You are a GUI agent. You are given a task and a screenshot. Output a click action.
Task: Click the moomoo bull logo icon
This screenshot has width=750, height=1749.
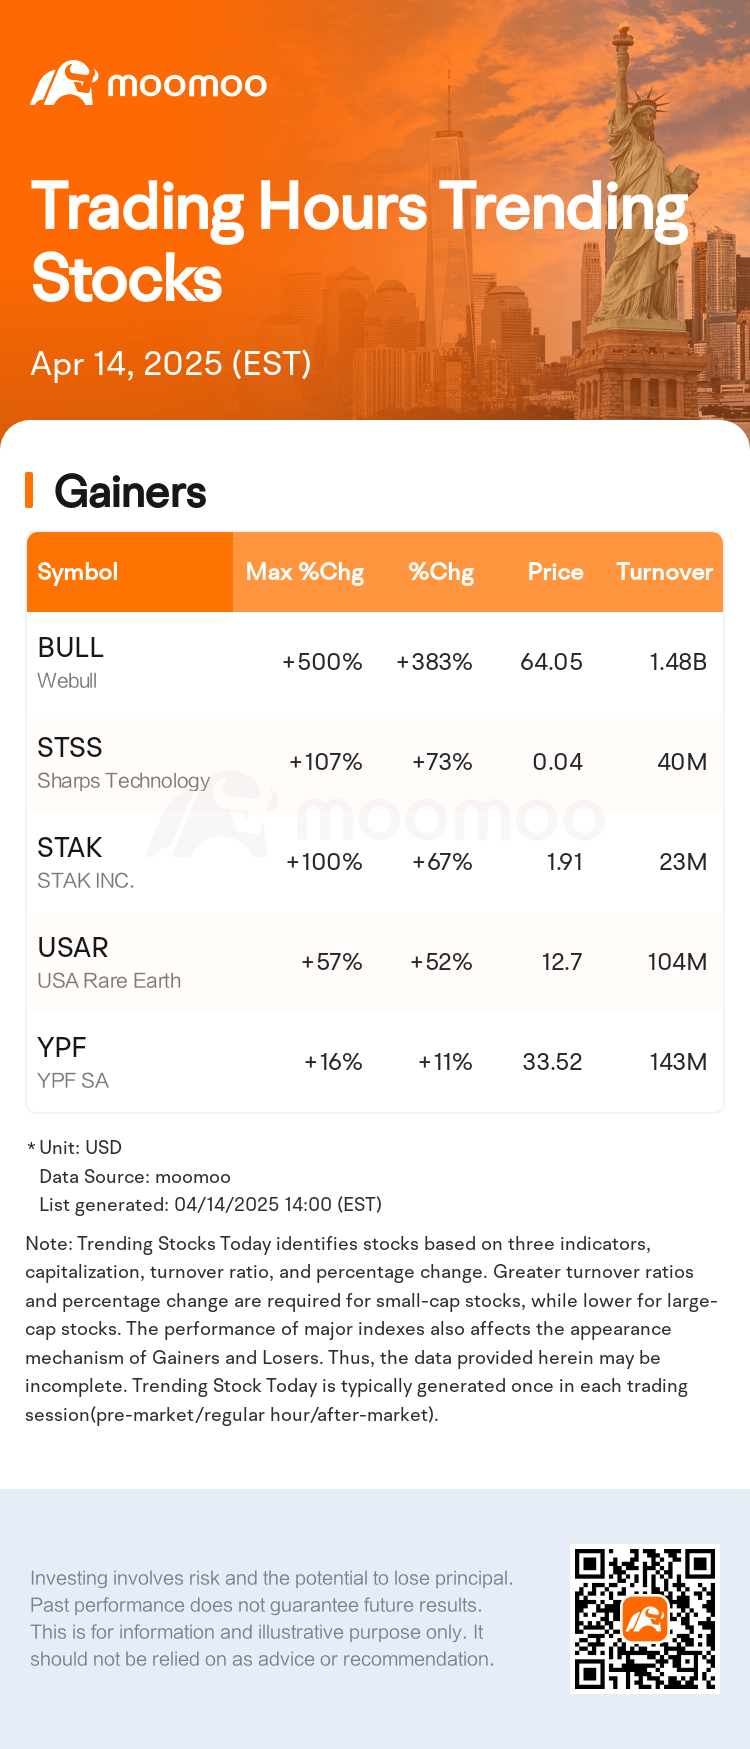pyautogui.click(x=63, y=83)
